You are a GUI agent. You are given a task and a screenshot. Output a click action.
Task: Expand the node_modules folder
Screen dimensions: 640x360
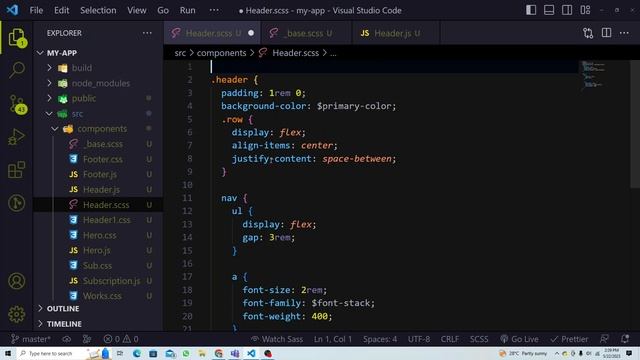click(98, 83)
